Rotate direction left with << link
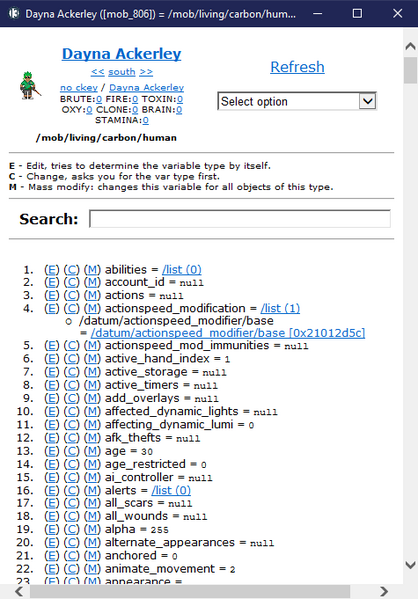The width and height of the screenshot is (418, 599). coord(97,72)
